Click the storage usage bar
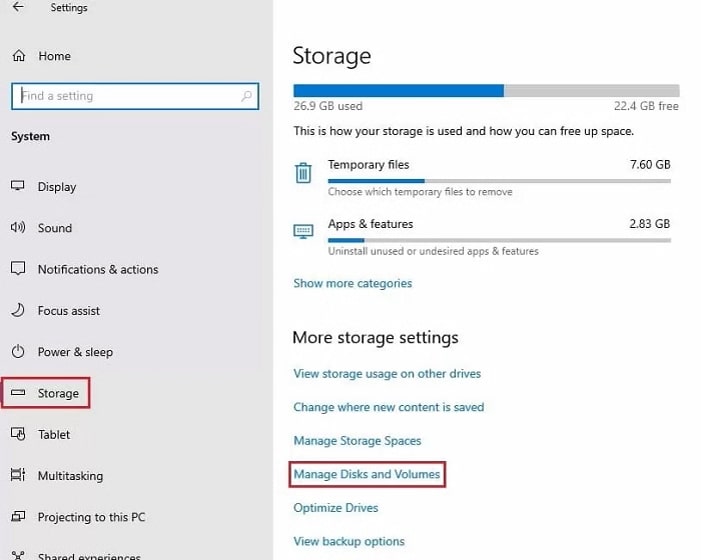The width and height of the screenshot is (701, 560). pyautogui.click(x=486, y=91)
